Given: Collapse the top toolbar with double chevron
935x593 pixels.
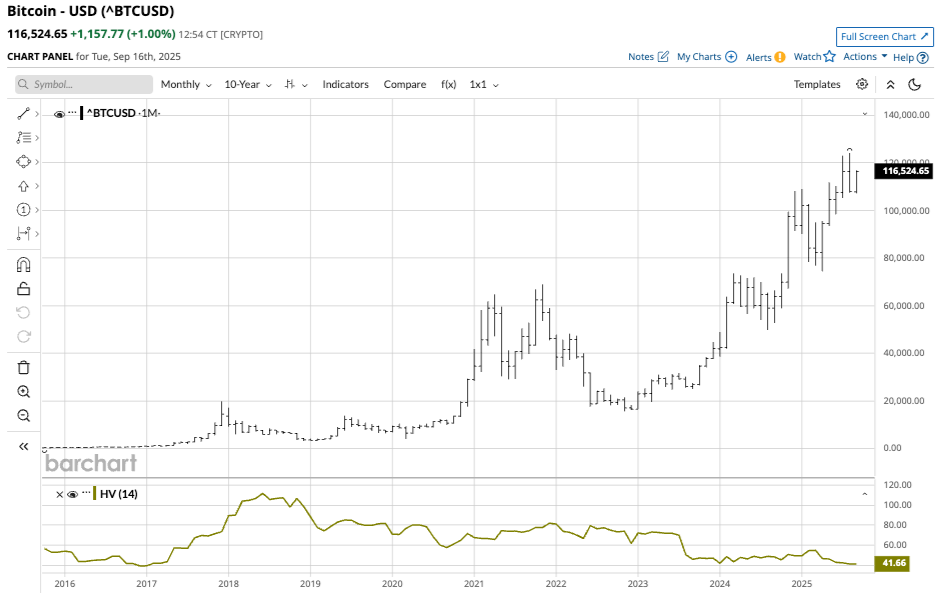Looking at the screenshot, I should [890, 84].
